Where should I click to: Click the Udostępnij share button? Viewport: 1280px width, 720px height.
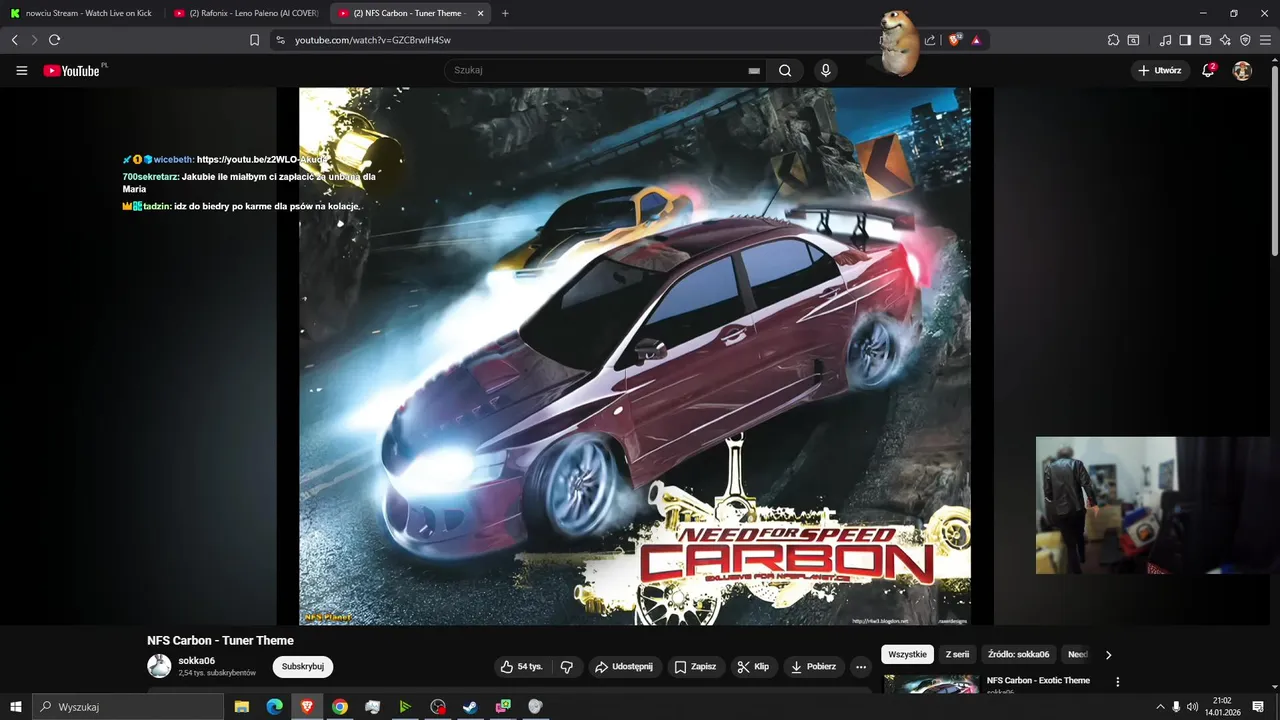click(x=624, y=667)
